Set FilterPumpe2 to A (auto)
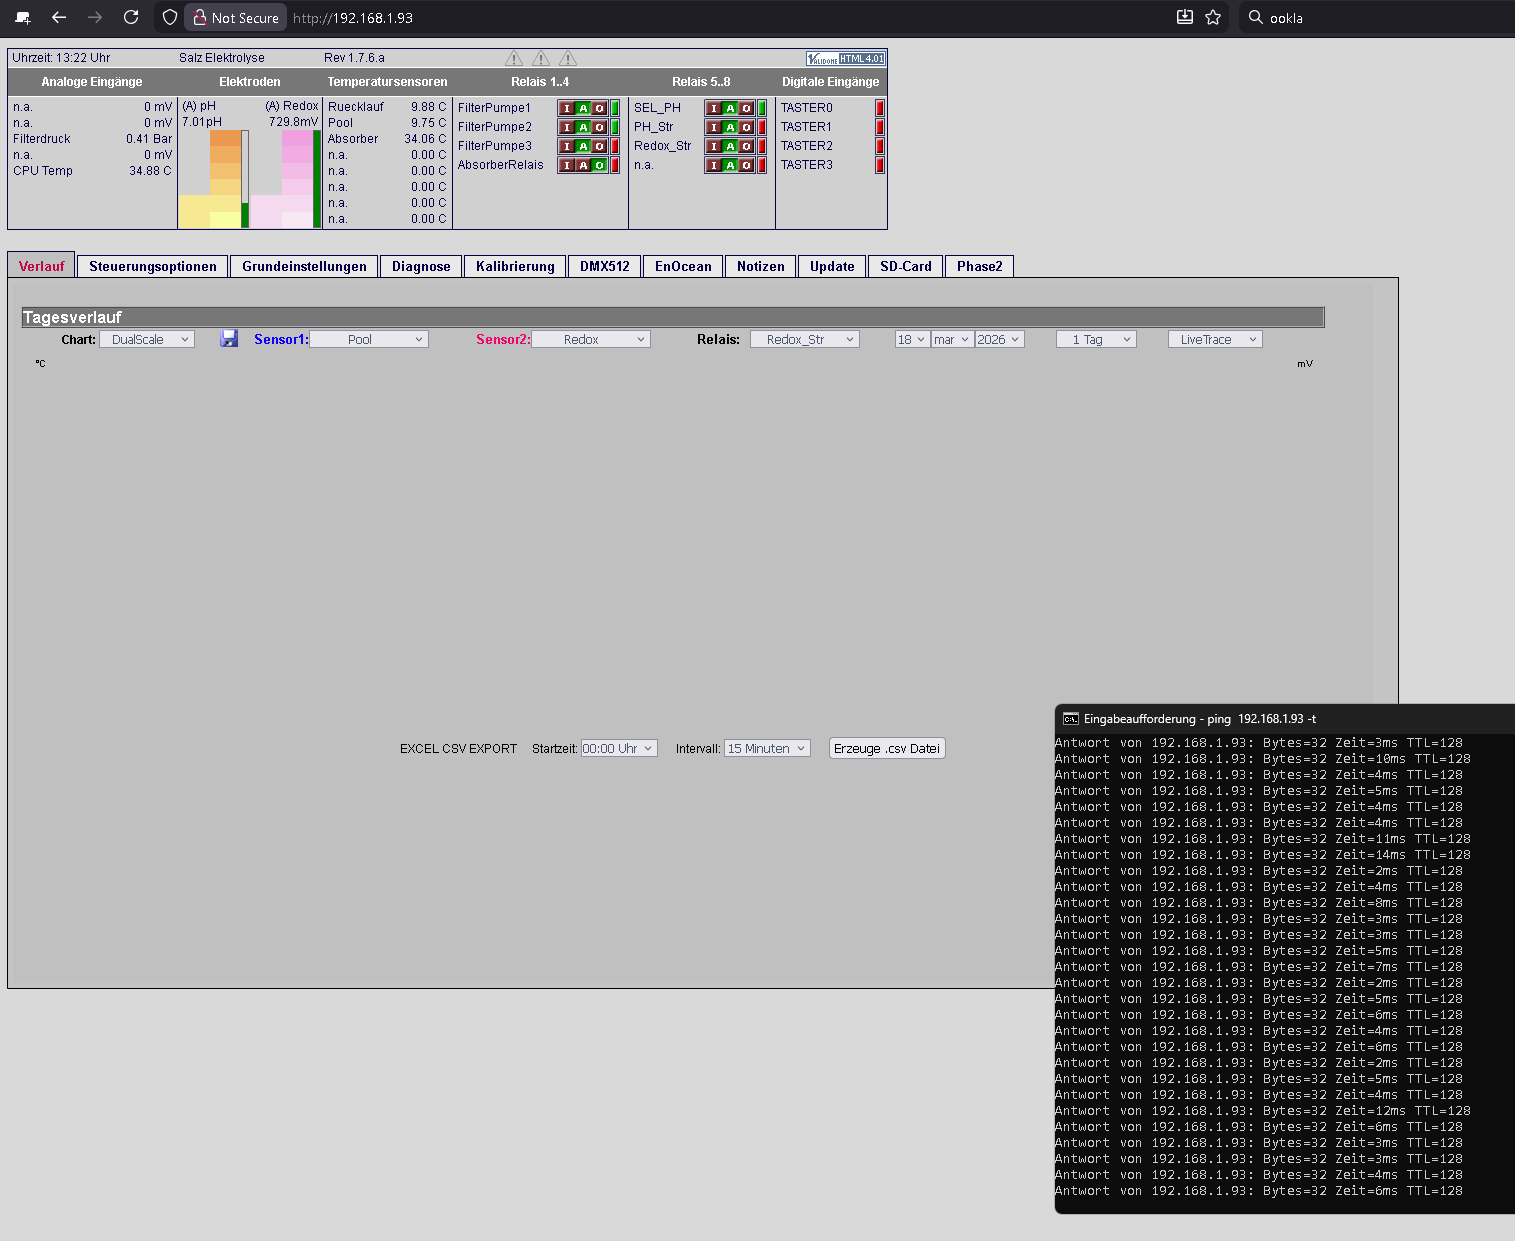 tap(583, 127)
